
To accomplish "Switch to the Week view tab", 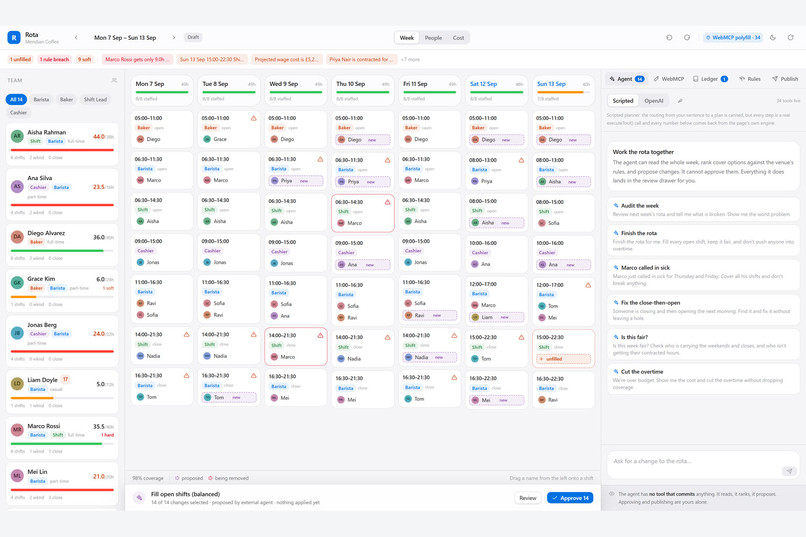I will 407,38.
